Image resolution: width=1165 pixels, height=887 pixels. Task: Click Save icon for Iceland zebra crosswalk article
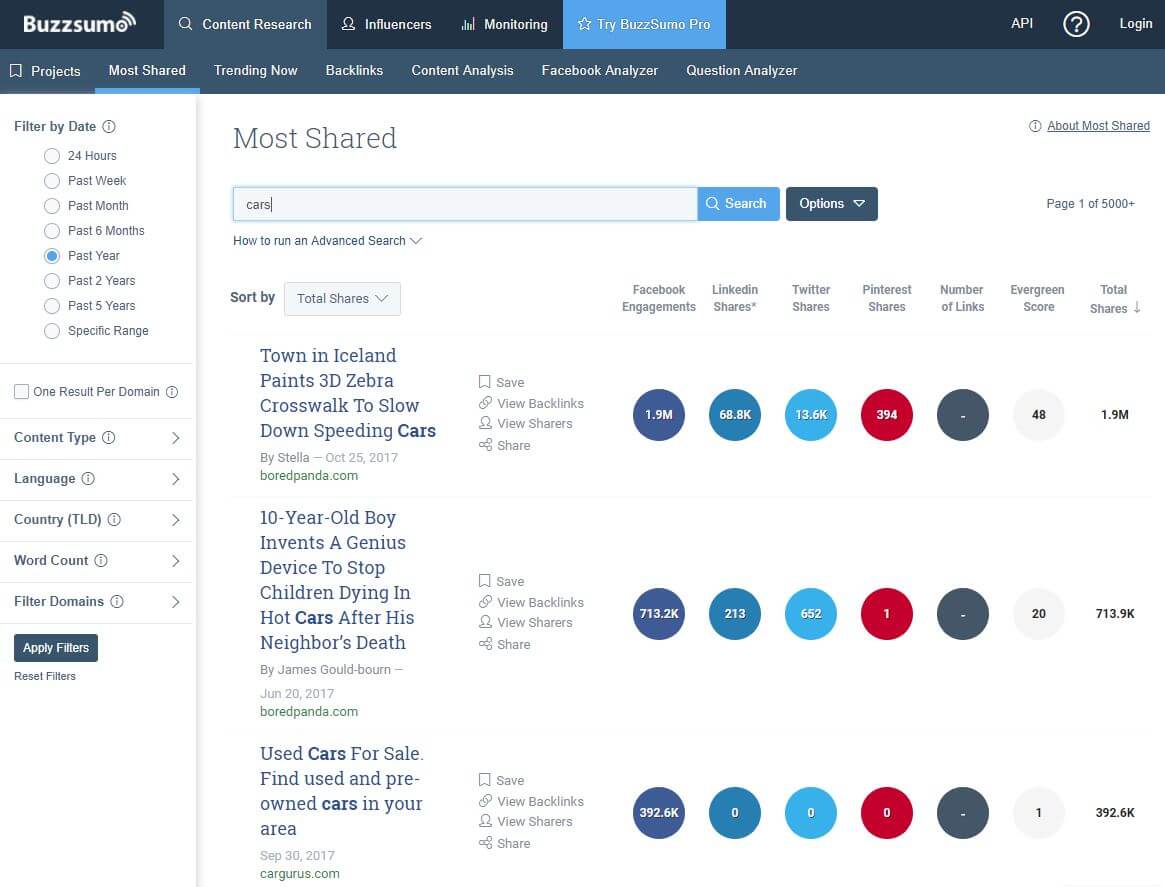pyautogui.click(x=485, y=382)
